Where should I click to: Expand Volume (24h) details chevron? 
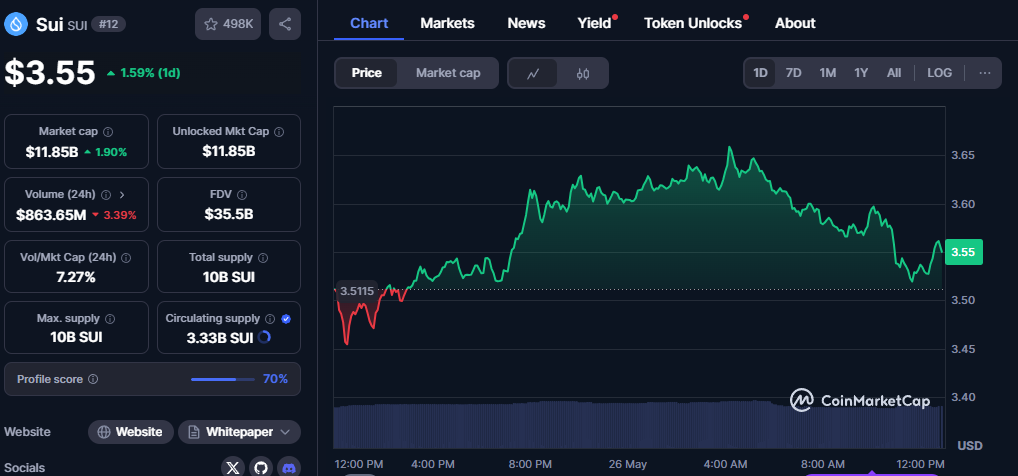121,194
